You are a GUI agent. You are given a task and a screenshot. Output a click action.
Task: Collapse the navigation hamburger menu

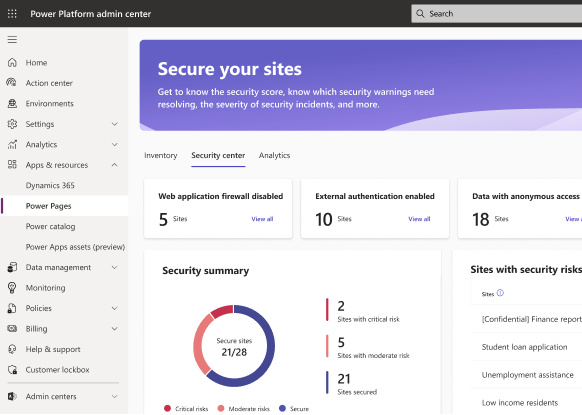point(12,39)
